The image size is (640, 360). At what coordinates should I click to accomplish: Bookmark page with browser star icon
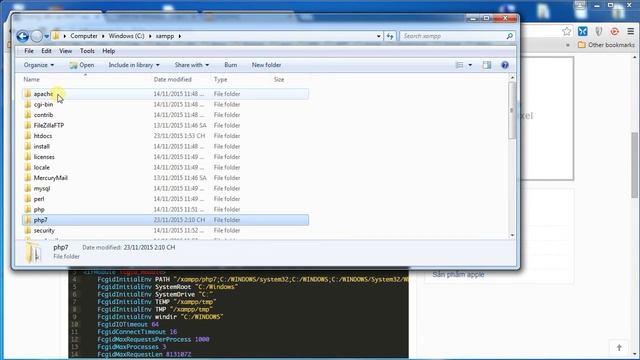567,31
